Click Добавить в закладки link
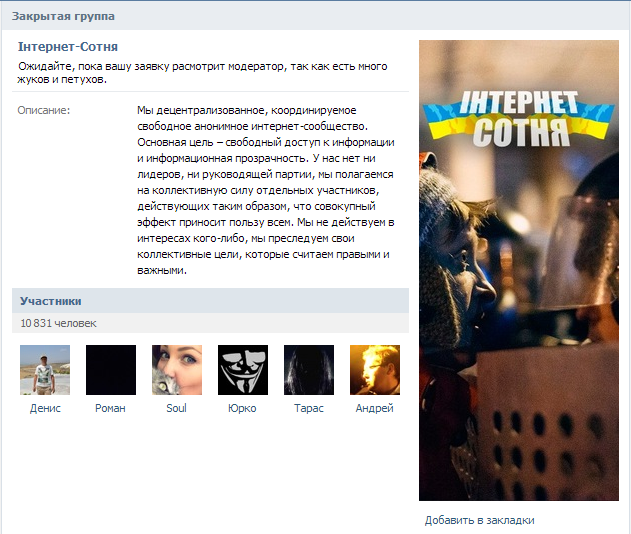Screen dimensions: 631x534 479,520
